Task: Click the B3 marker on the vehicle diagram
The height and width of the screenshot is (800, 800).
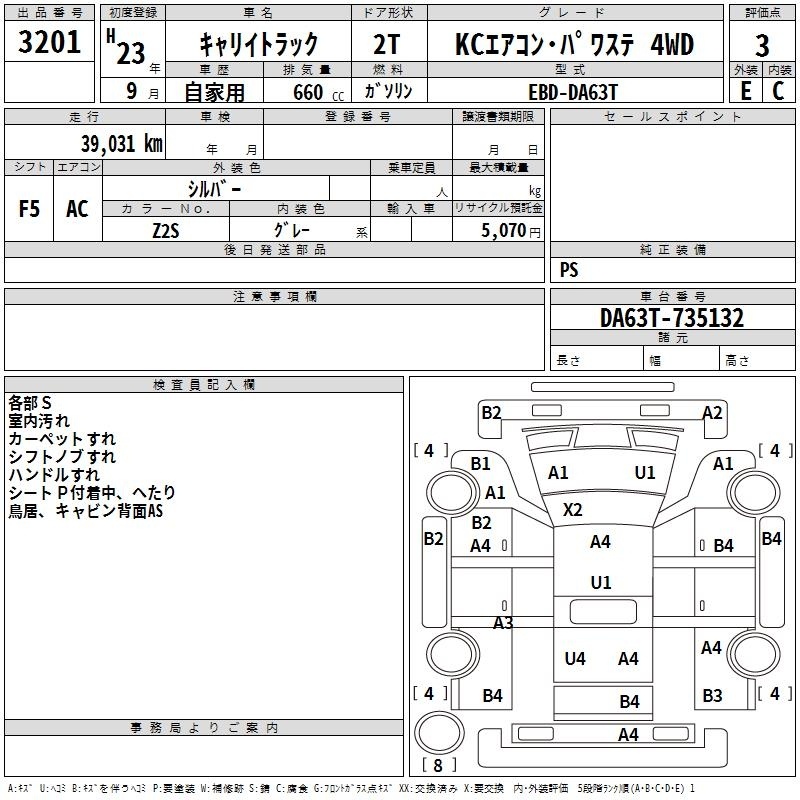Action: coord(712,695)
